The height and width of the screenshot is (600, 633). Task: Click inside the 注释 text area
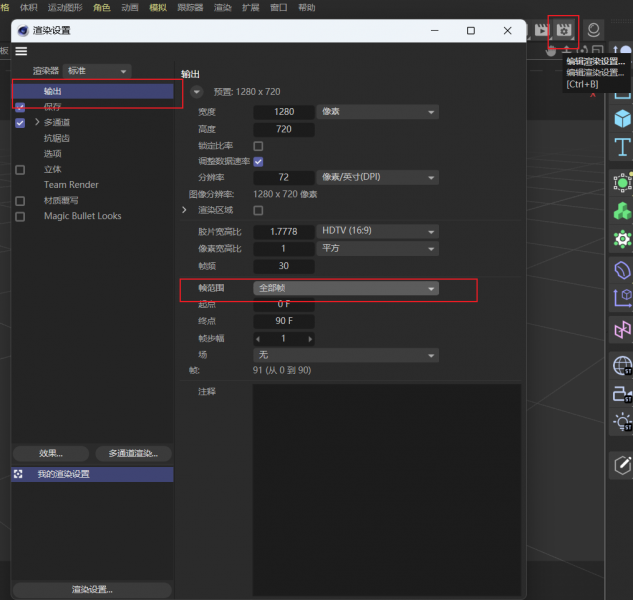click(387, 490)
